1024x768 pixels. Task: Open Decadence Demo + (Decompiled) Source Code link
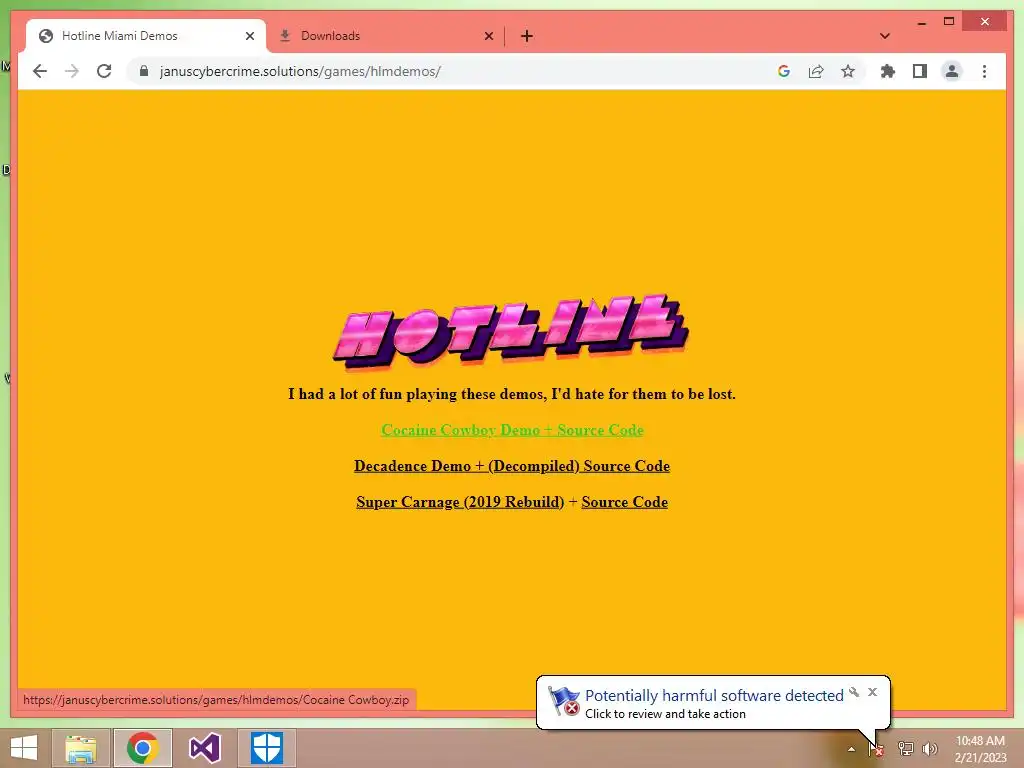coord(512,466)
